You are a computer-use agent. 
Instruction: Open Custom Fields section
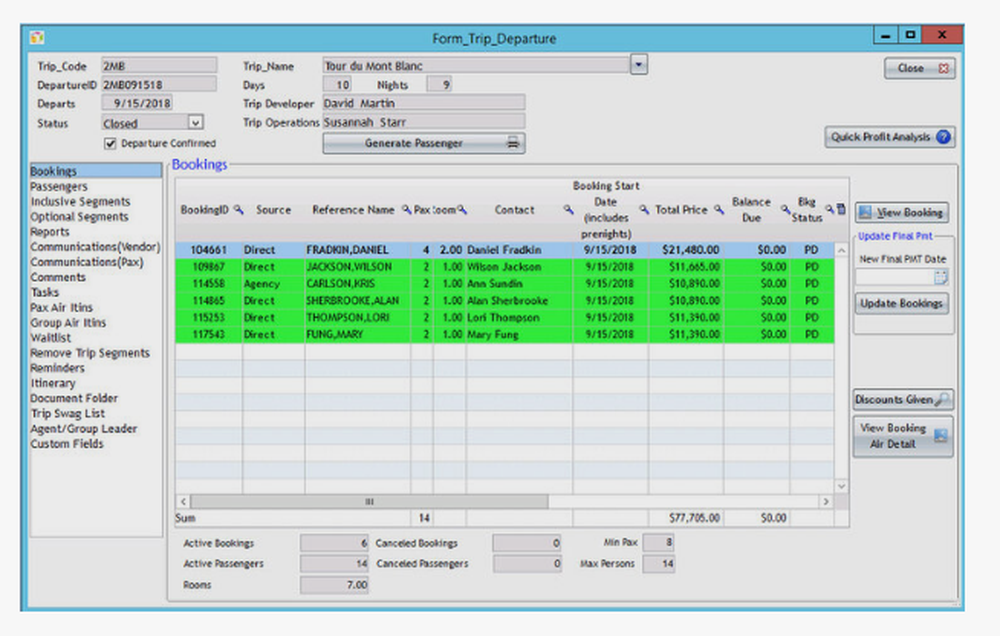click(x=67, y=444)
